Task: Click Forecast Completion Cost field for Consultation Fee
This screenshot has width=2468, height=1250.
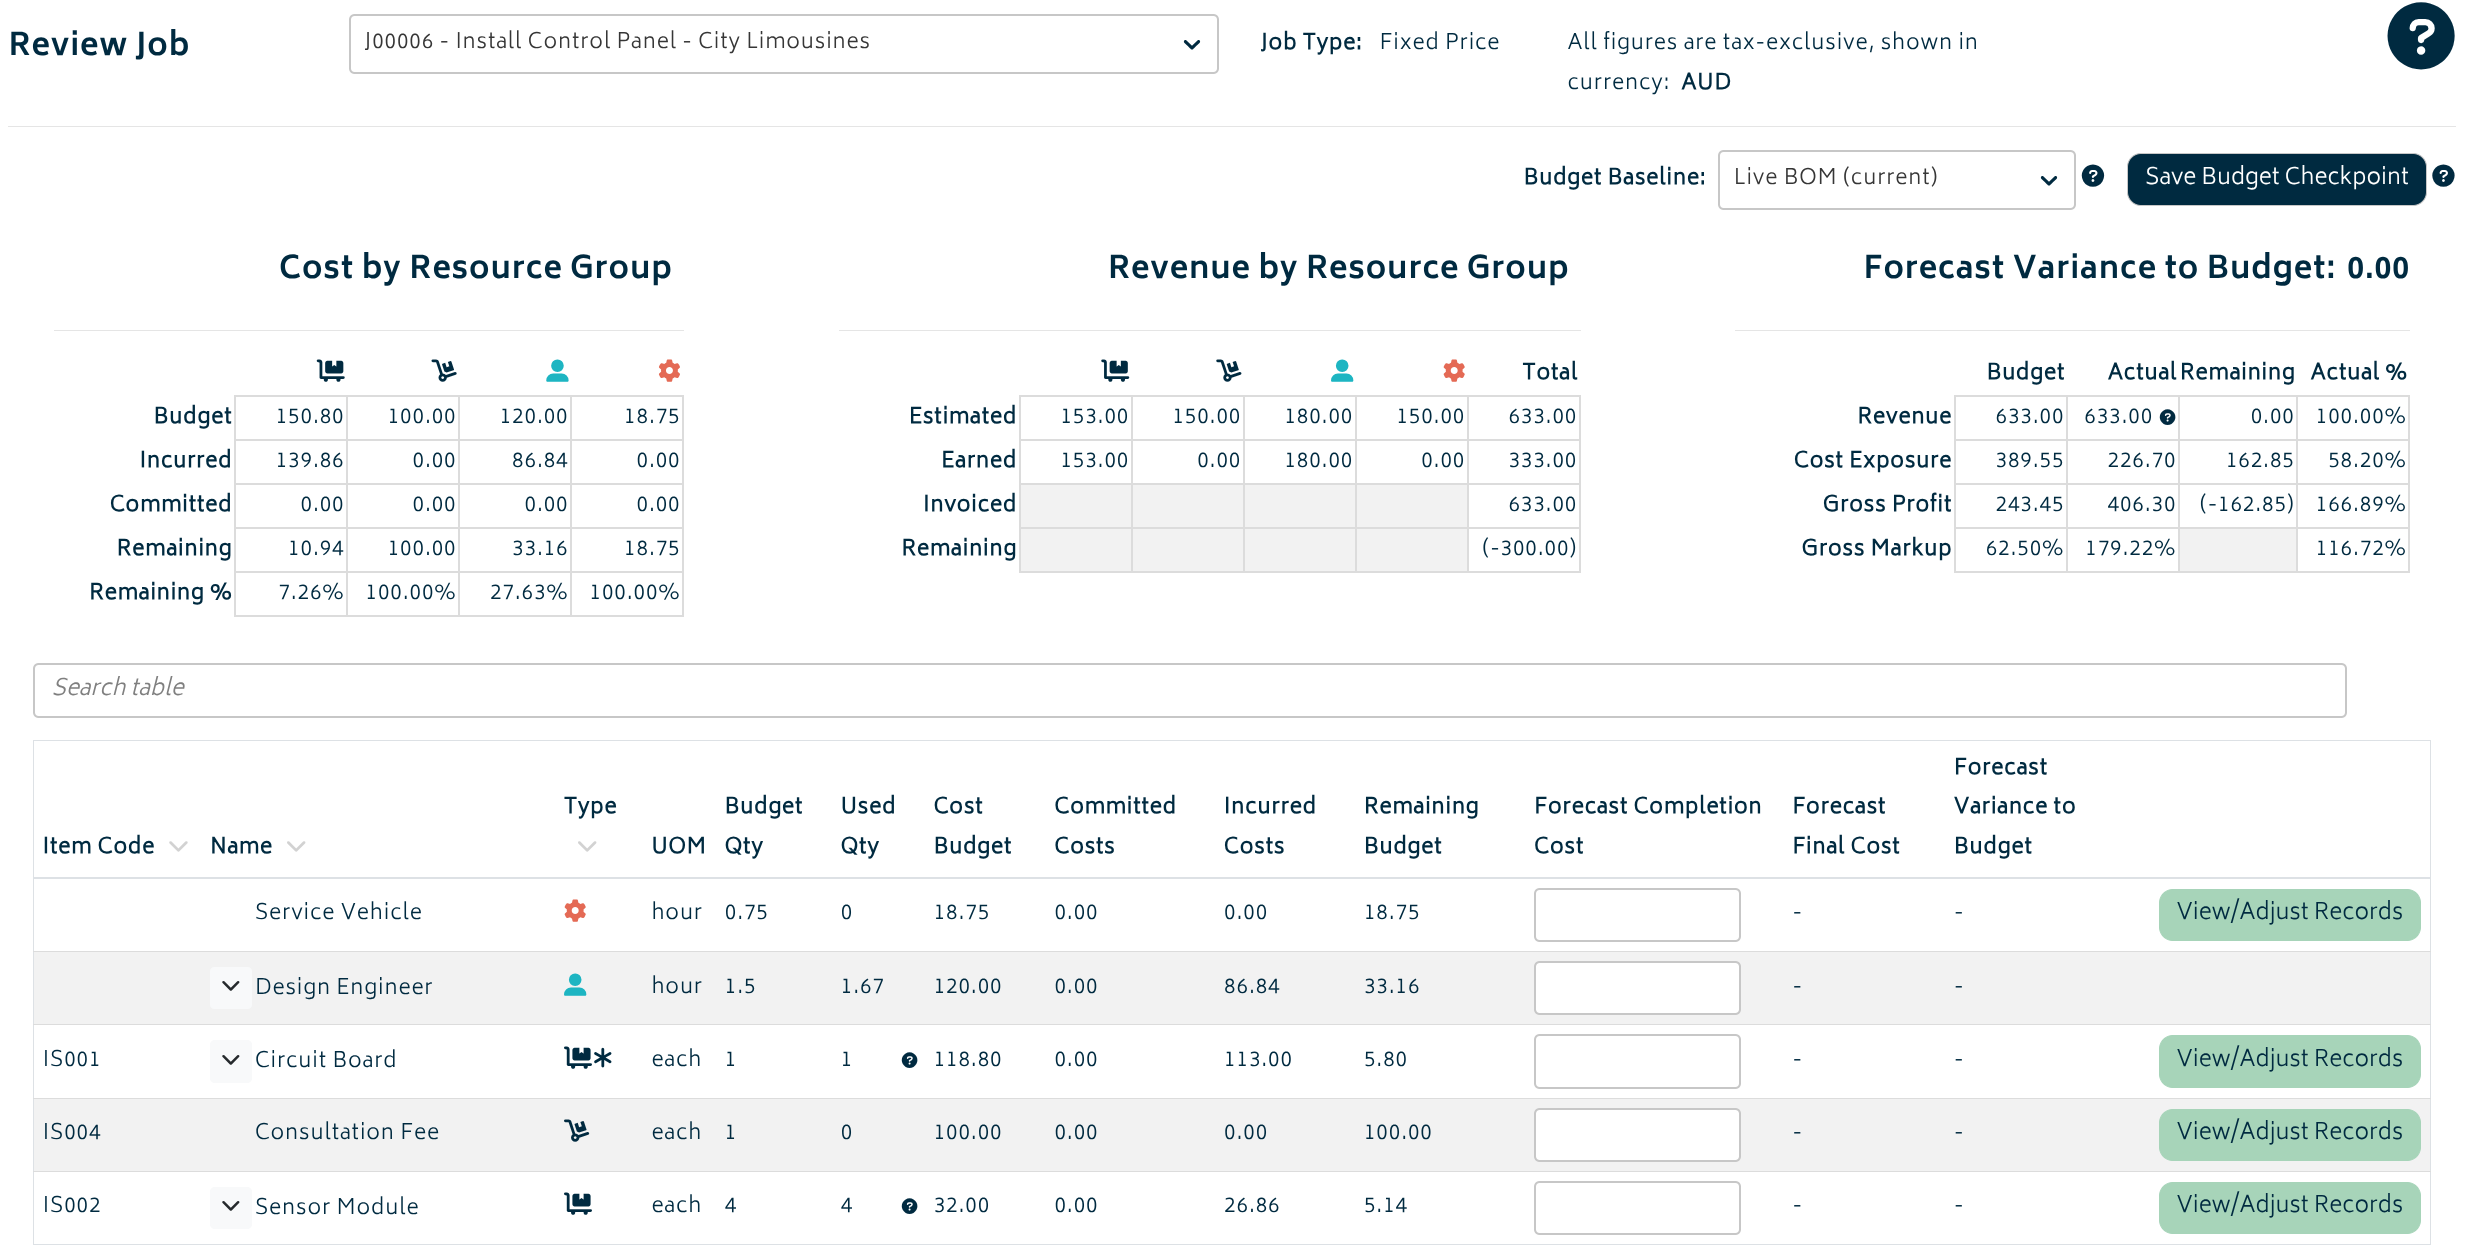Action: [1637, 1134]
